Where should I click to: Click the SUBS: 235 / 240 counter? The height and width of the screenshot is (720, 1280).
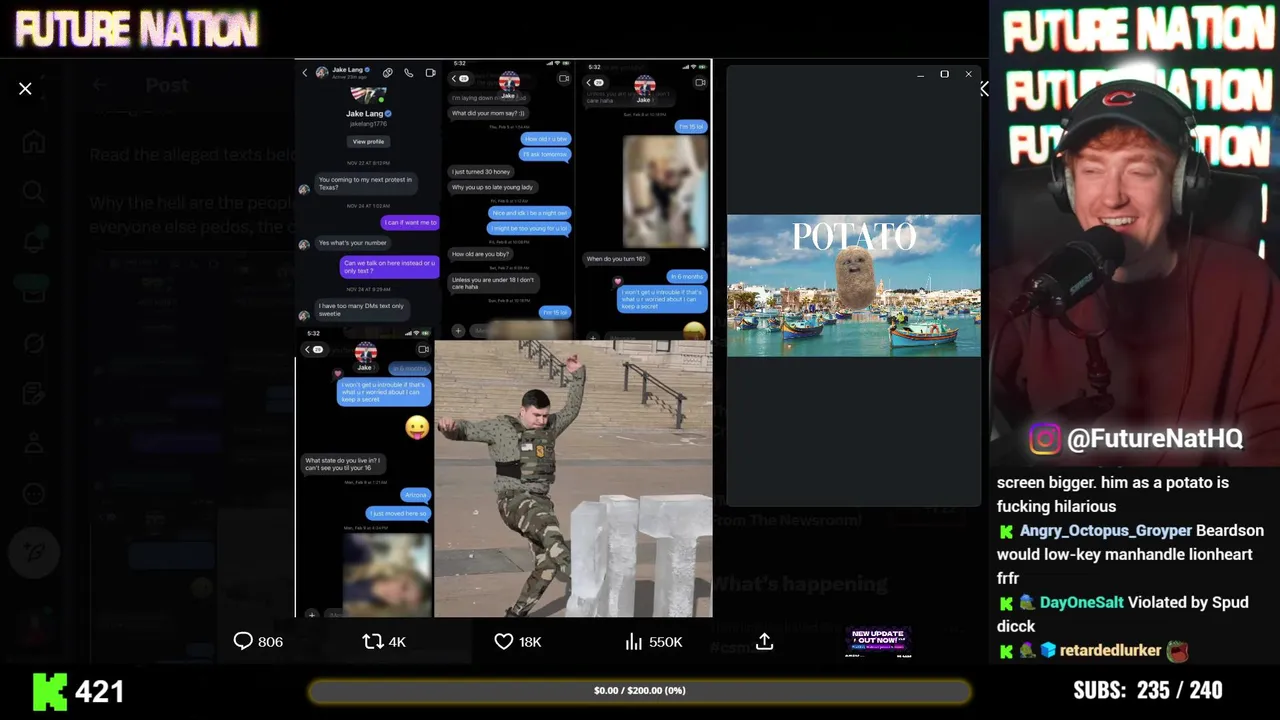1148,690
